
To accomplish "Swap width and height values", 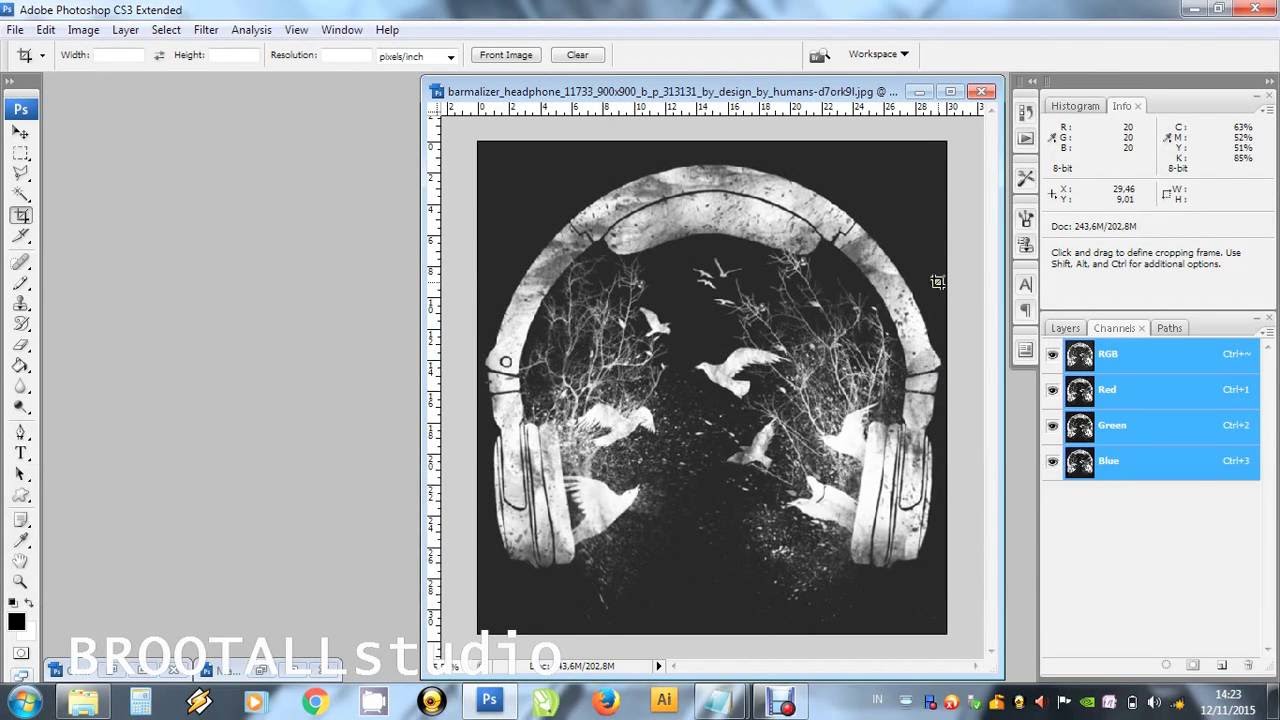I will [159, 55].
